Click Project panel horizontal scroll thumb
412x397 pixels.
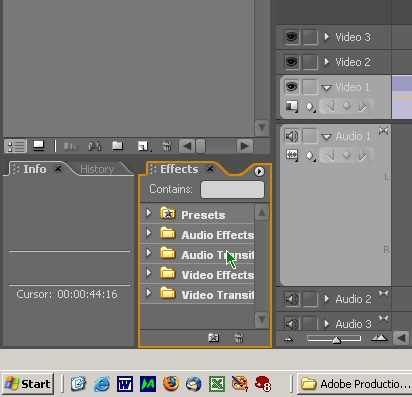pos(201,146)
